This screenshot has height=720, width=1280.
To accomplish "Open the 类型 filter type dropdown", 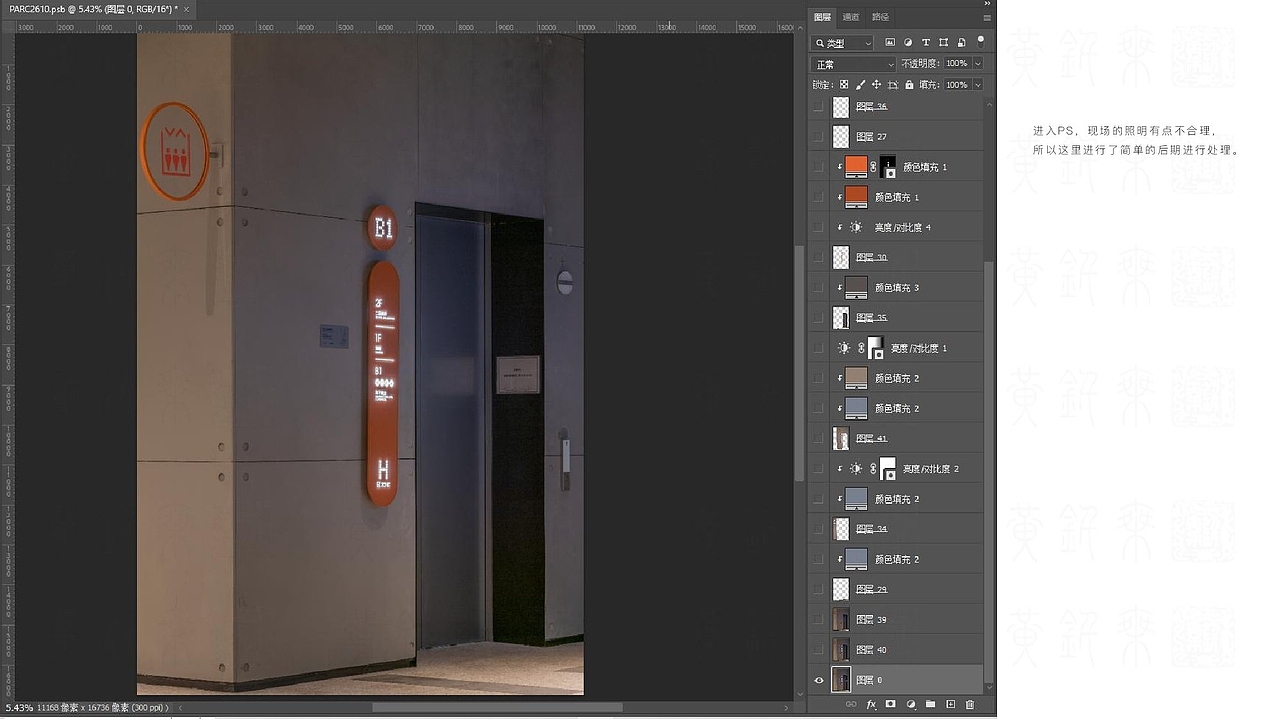I will (843, 43).
